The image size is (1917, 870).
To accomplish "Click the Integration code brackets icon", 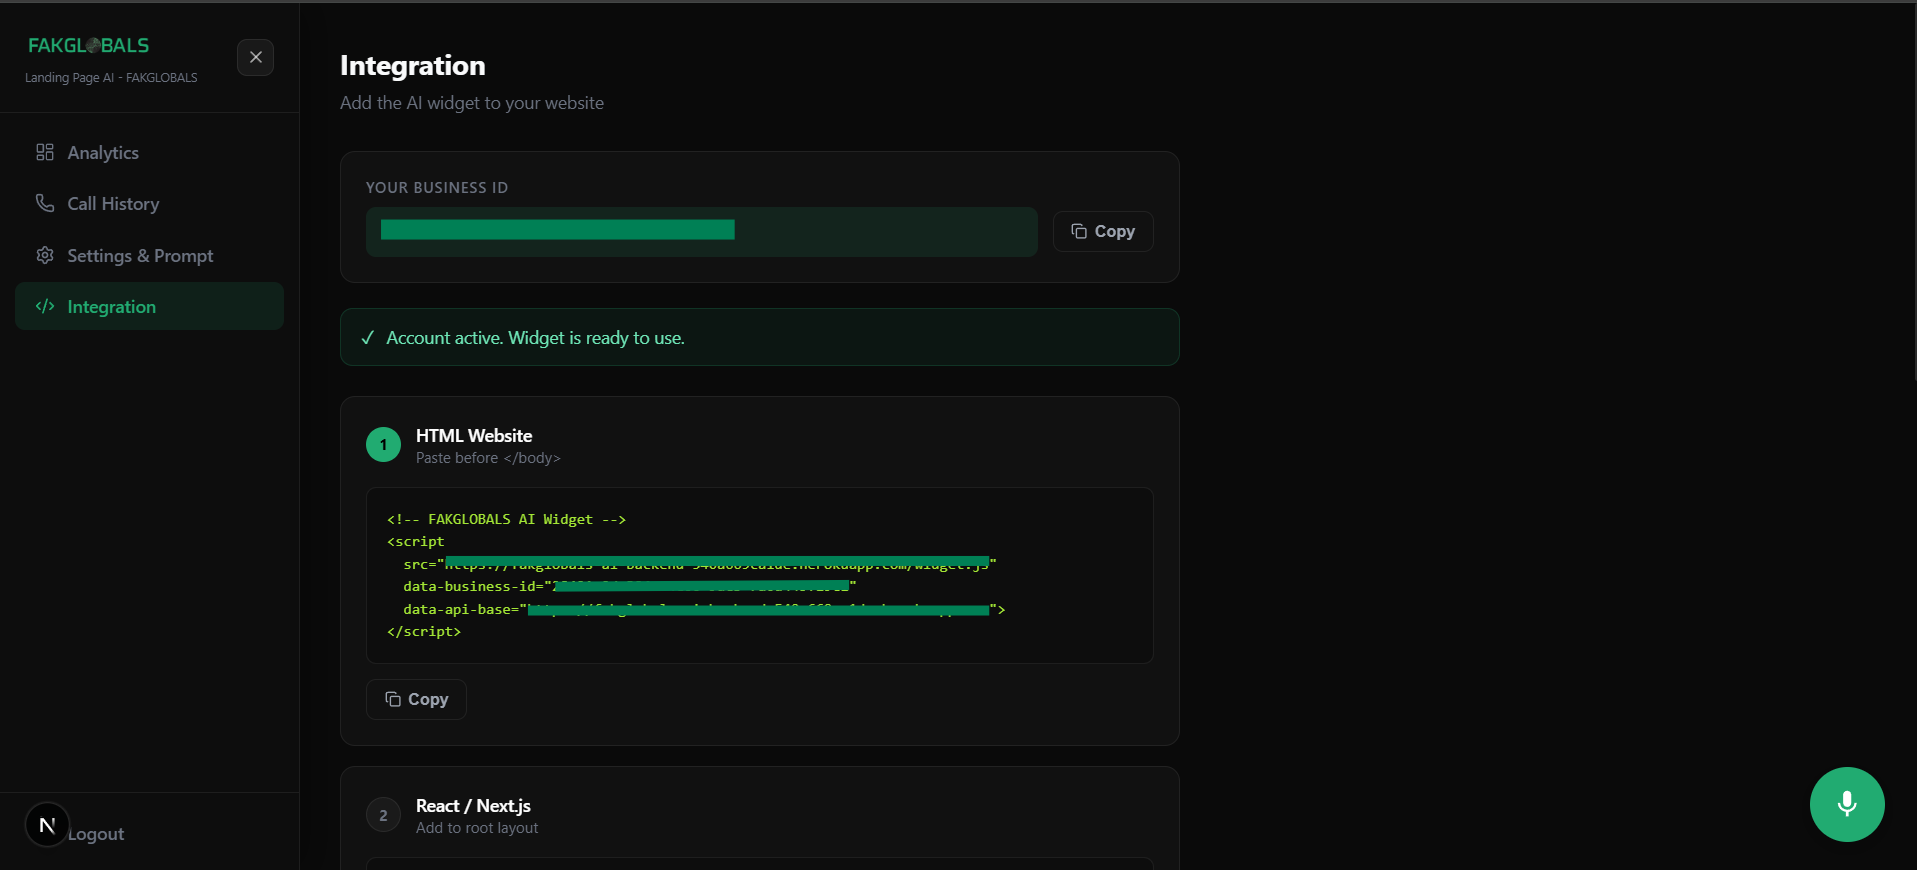I will (x=45, y=306).
